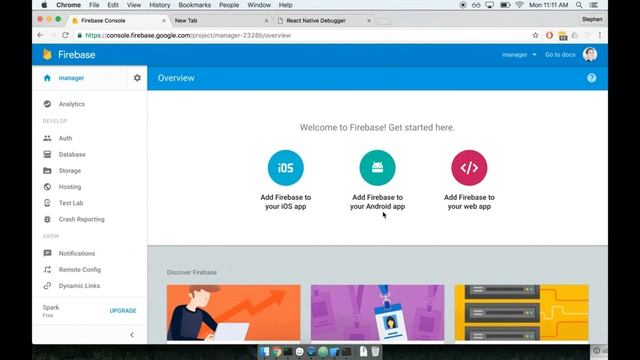Screen dimensions: 640x360
Task: Open the Dynamic Links section
Action: click(79, 286)
